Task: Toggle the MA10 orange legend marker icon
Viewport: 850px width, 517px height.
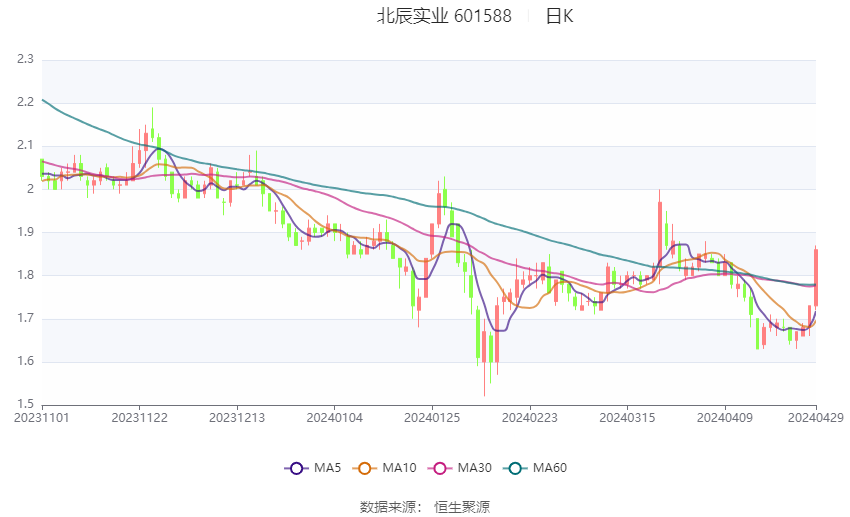Action: pyautogui.click(x=365, y=468)
